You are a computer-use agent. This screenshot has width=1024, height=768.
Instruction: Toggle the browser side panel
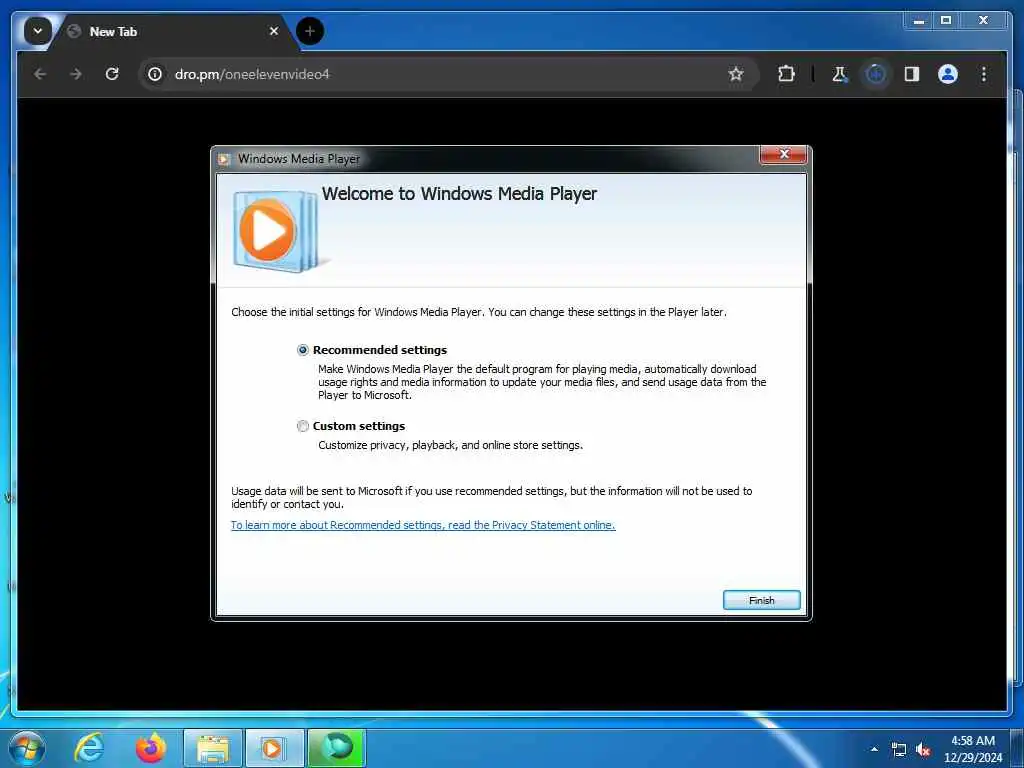912,74
